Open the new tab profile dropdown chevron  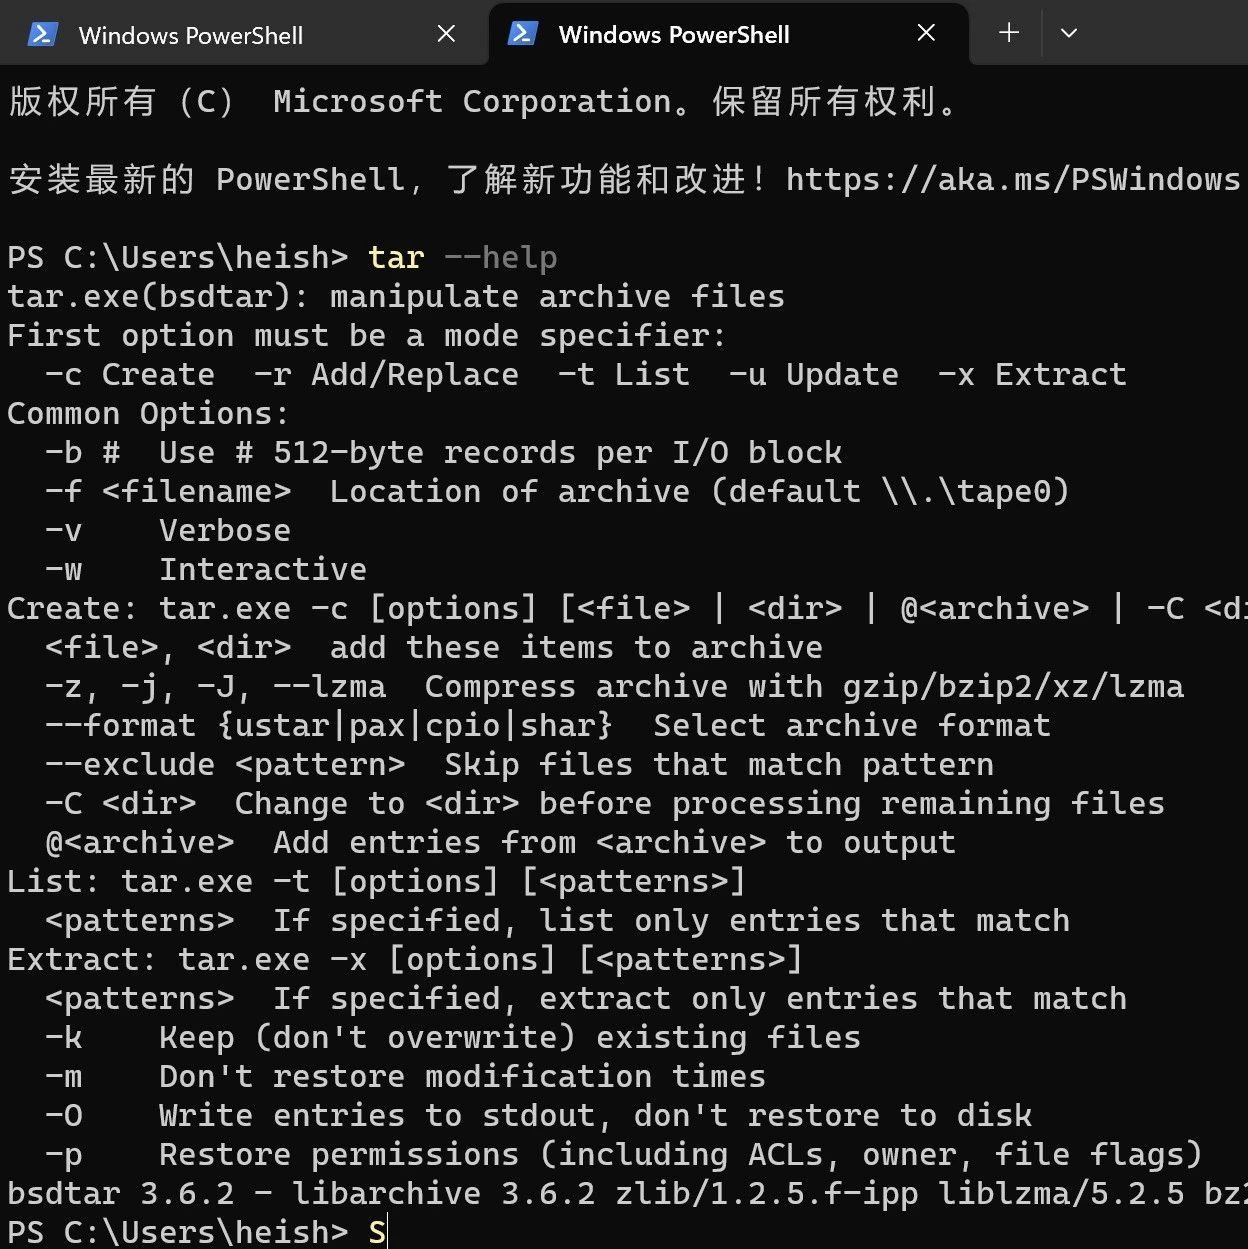(x=1068, y=34)
